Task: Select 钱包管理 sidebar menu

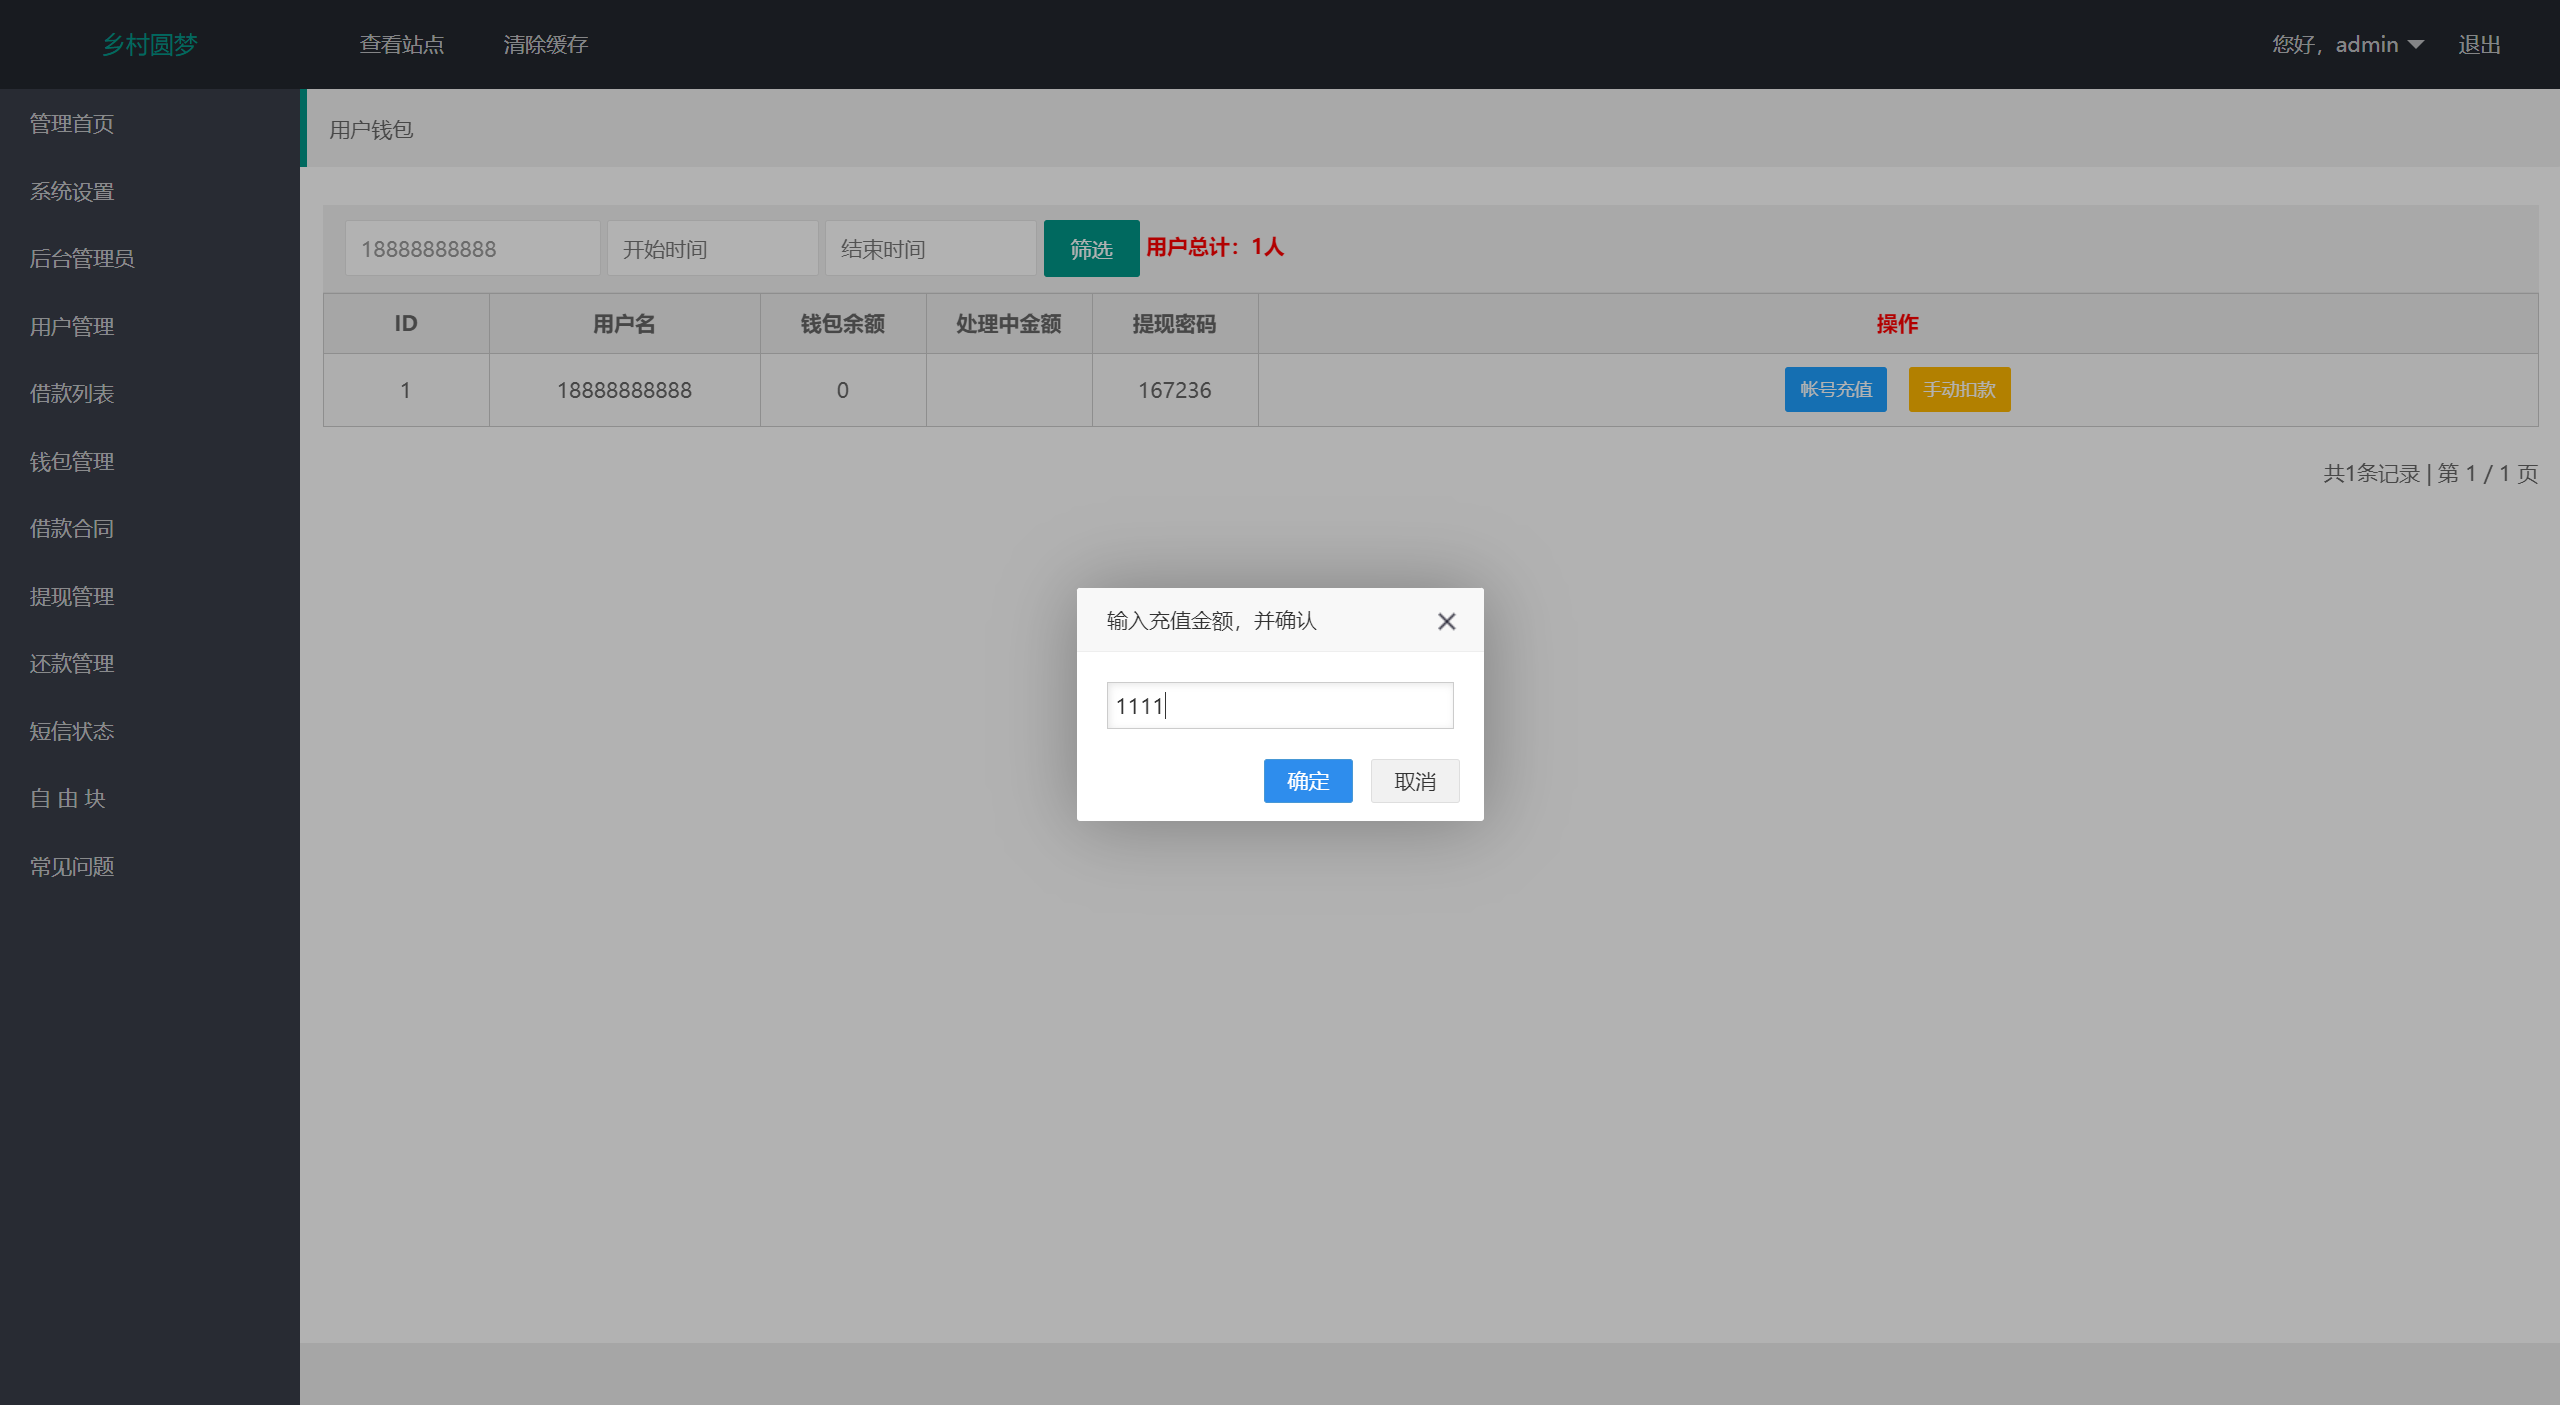Action: 72,461
